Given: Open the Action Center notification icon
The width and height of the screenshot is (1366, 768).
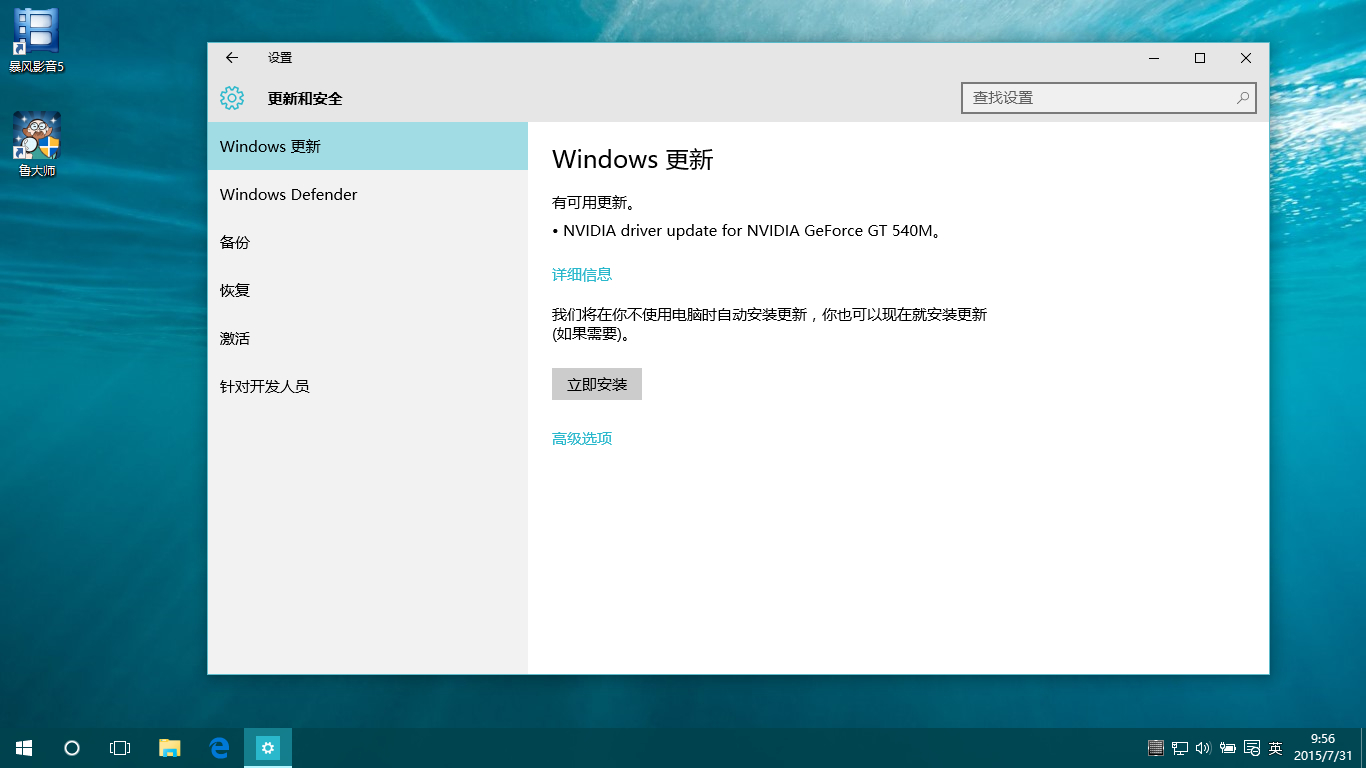Looking at the screenshot, I should tap(1251, 748).
